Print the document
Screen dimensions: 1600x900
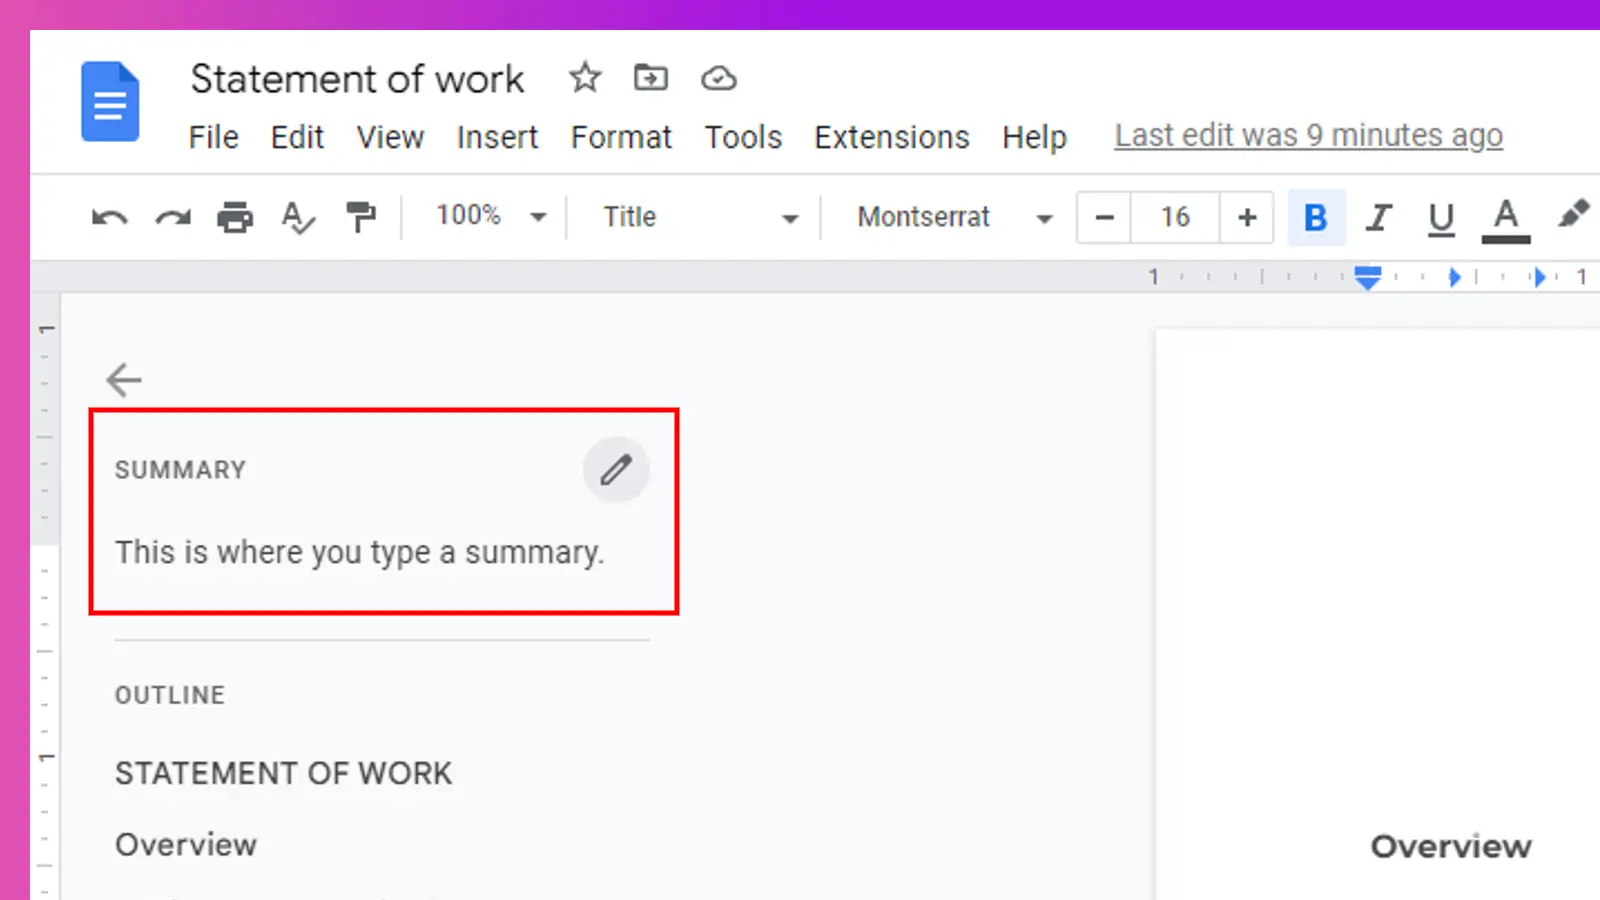(x=235, y=217)
